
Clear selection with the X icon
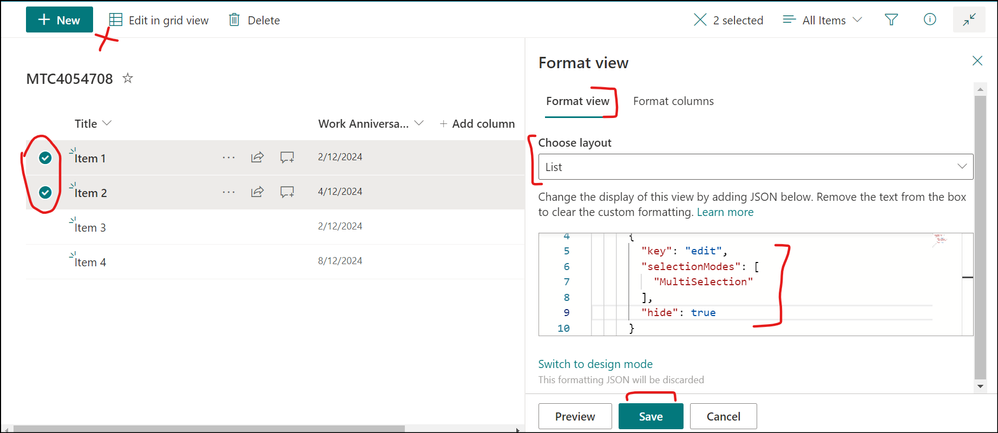(x=699, y=20)
